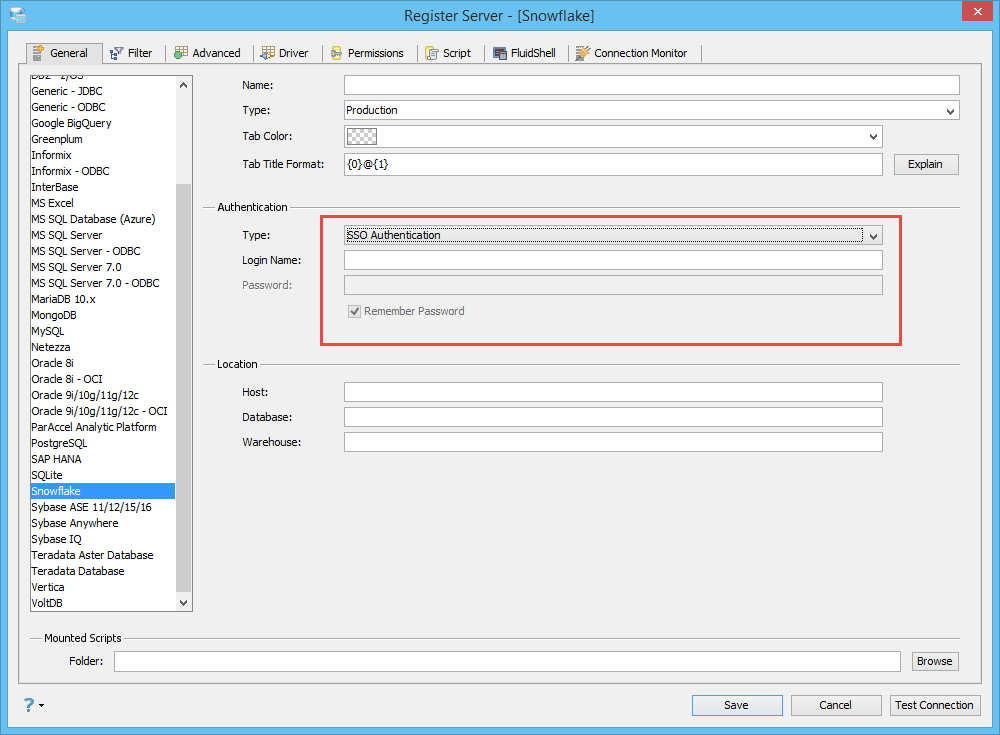Select Generic - JDBC in server list

click(x=103, y=91)
